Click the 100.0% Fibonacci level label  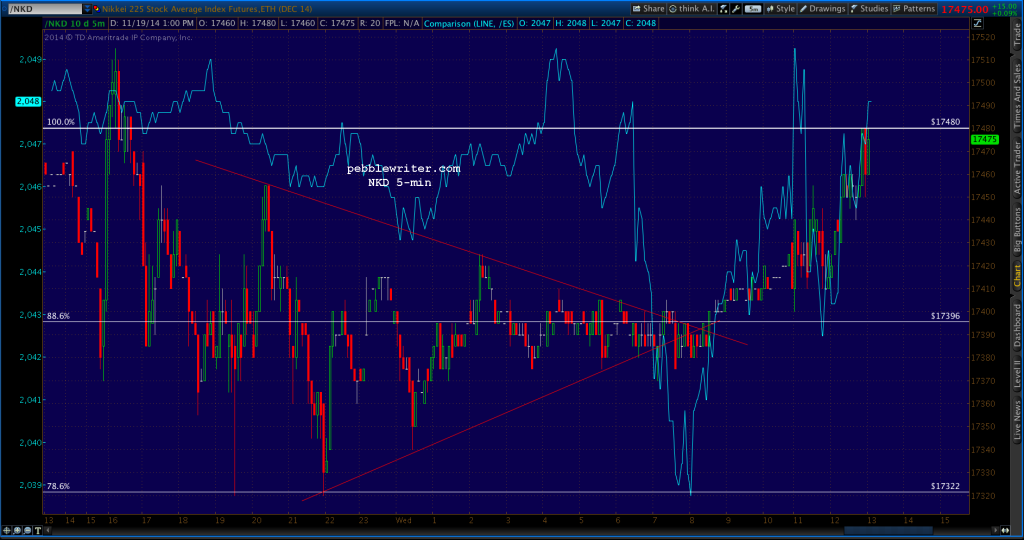[61, 122]
